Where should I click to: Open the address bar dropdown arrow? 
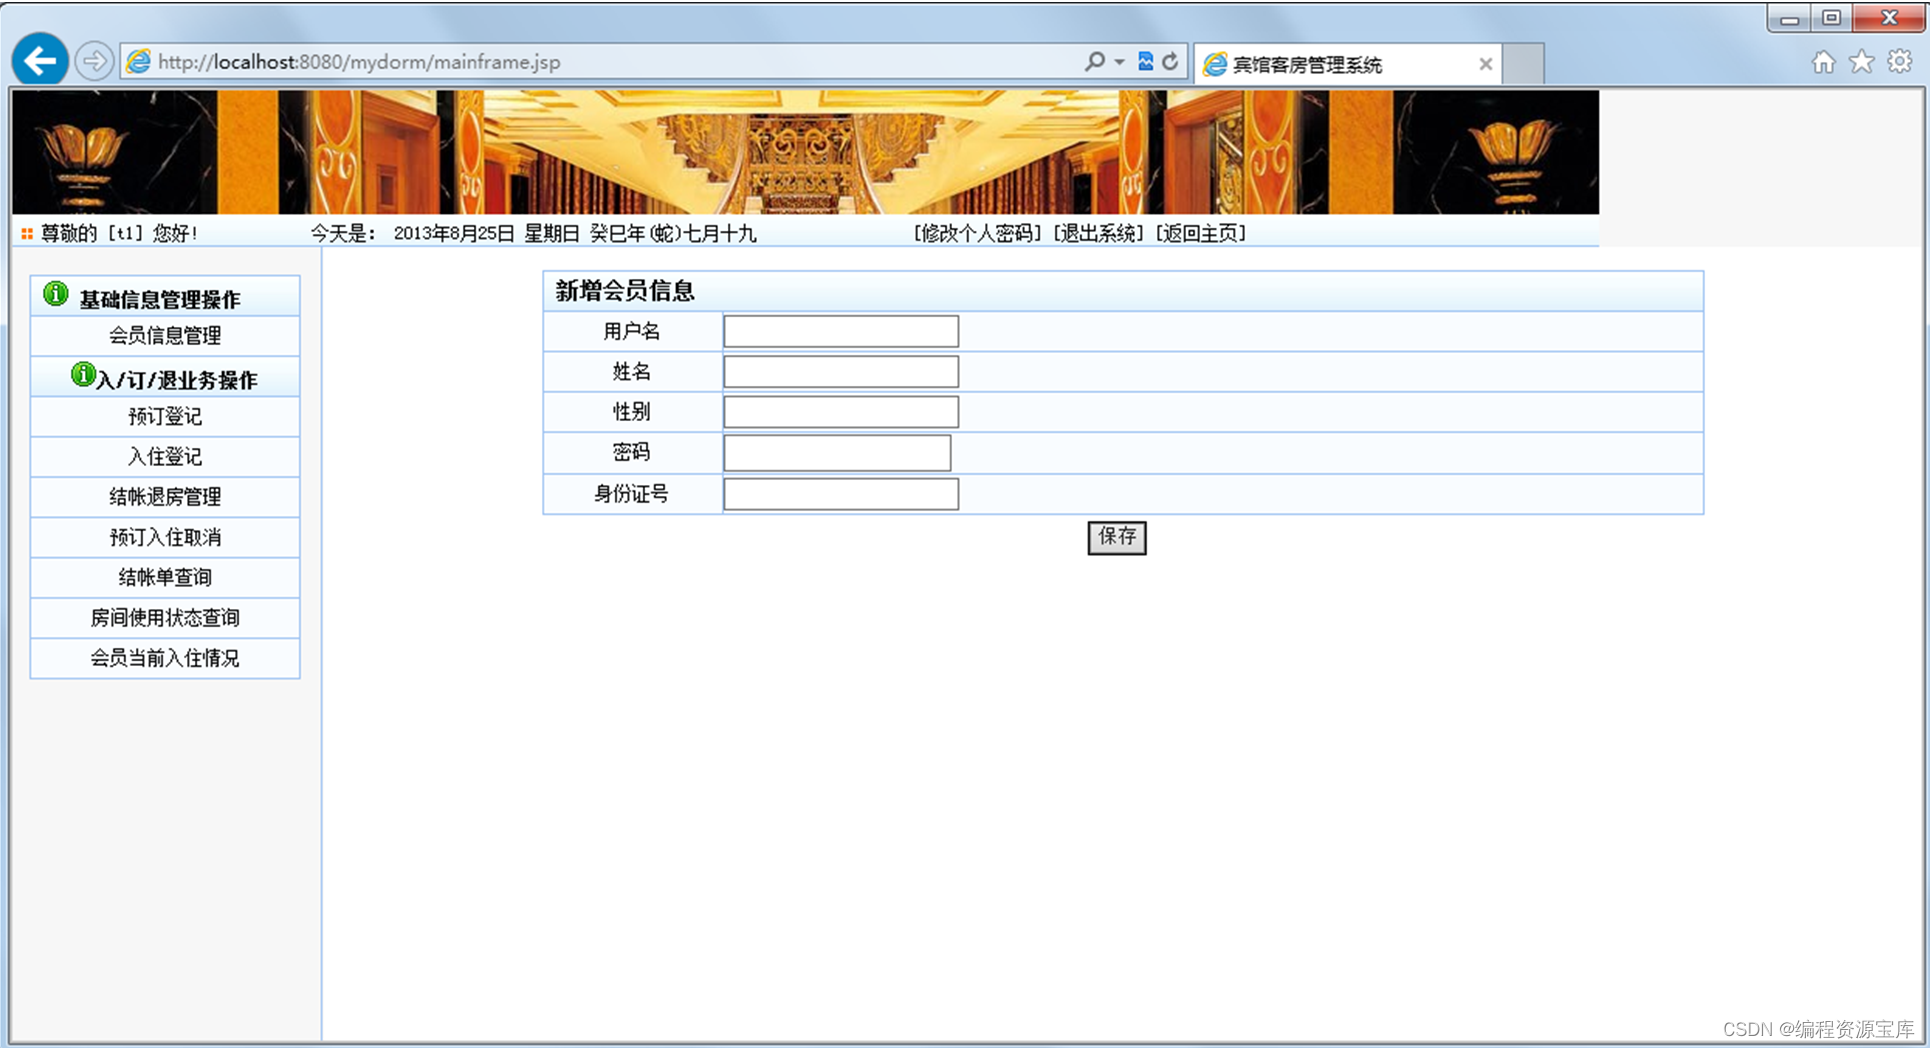tap(1119, 62)
